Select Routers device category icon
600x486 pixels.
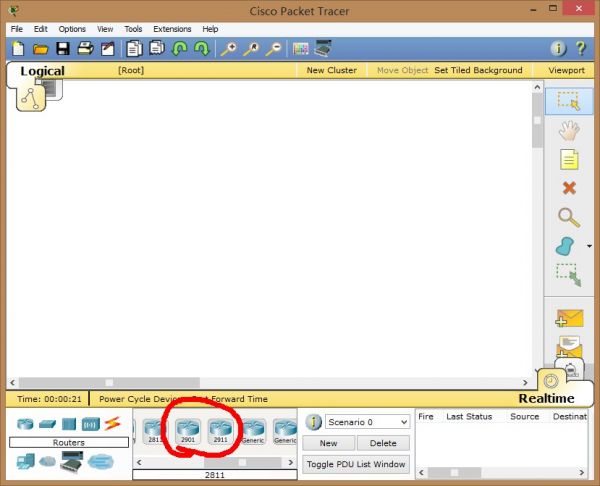(x=25, y=424)
